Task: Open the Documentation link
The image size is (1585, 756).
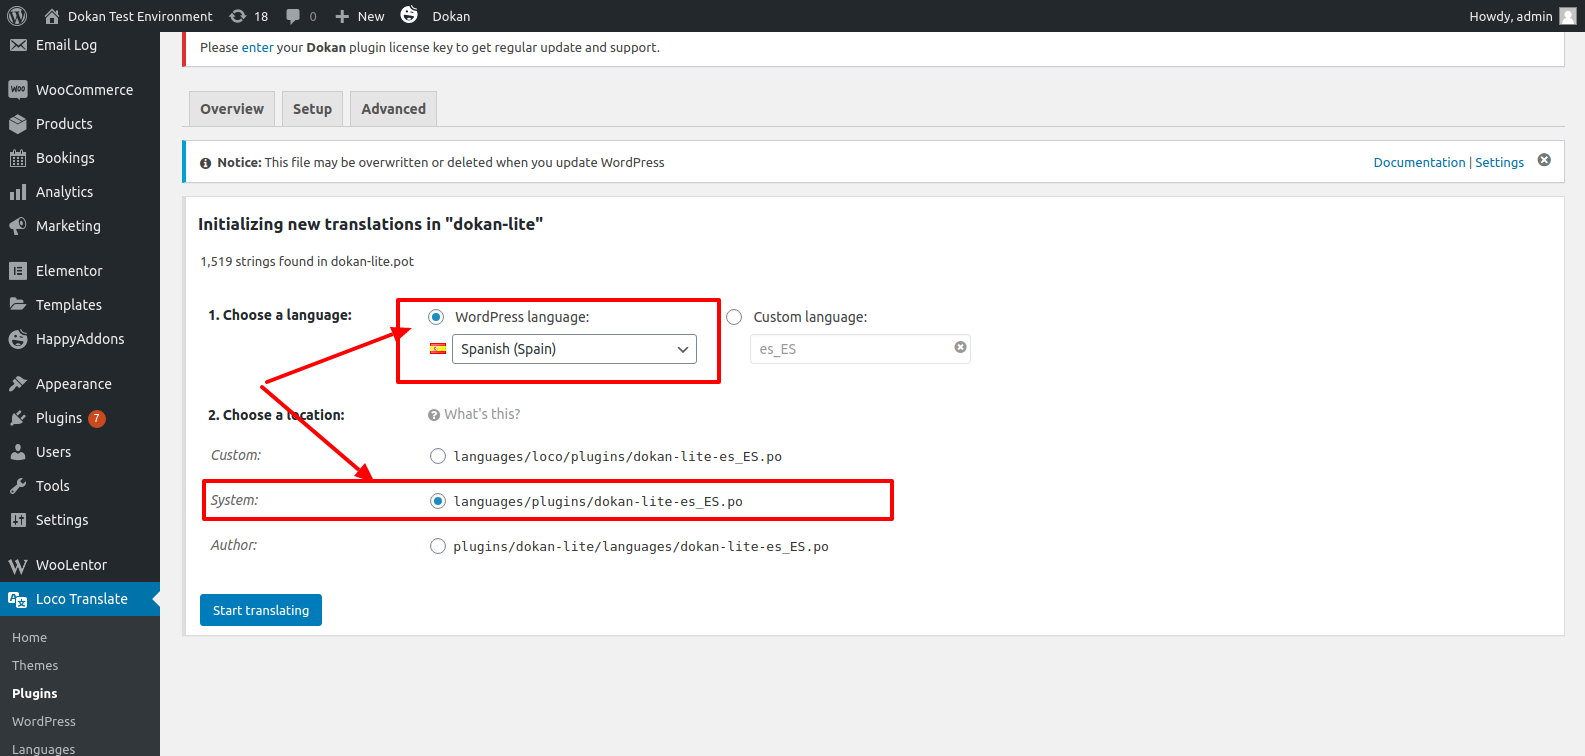Action: click(x=1419, y=162)
